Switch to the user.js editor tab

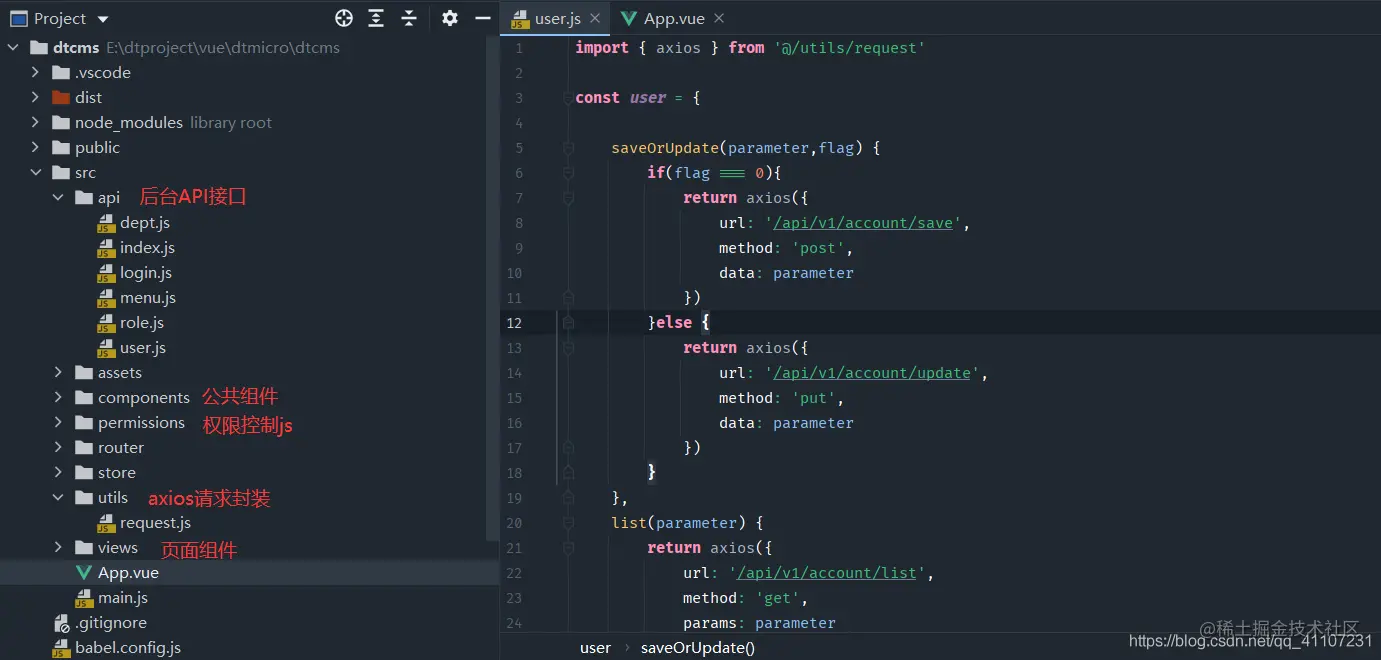pyautogui.click(x=557, y=18)
